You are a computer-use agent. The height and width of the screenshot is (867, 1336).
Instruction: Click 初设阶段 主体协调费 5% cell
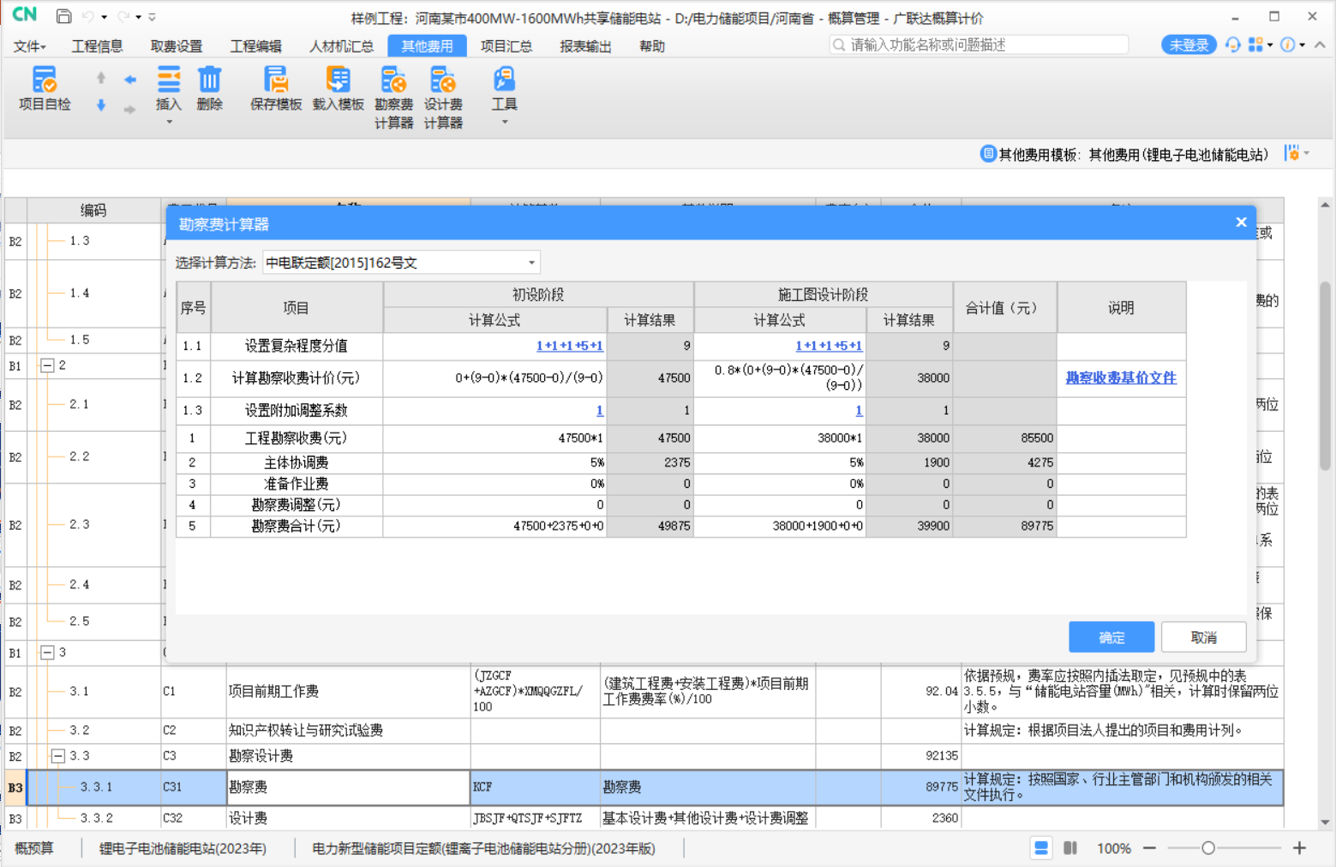[x=495, y=463]
